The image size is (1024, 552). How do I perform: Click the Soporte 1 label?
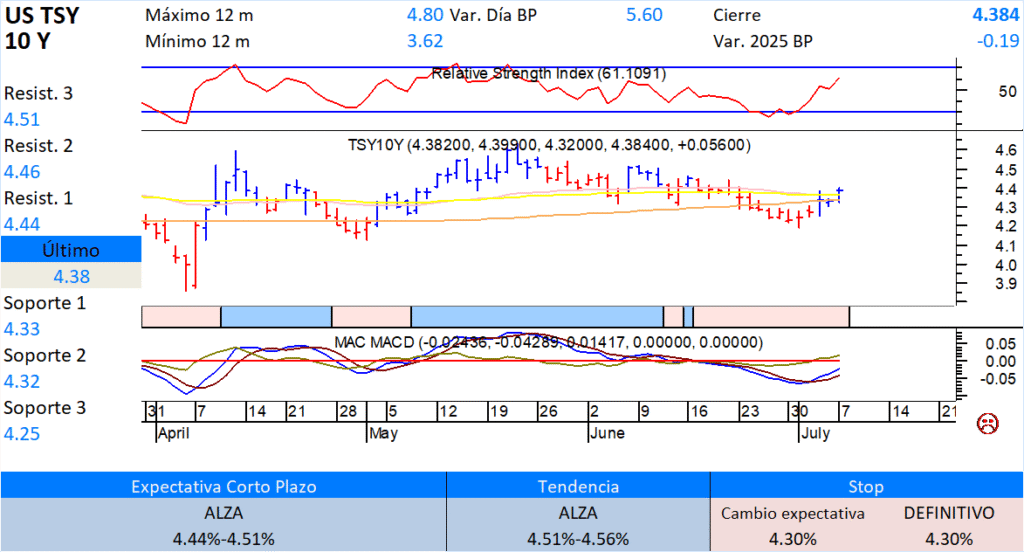(44, 303)
